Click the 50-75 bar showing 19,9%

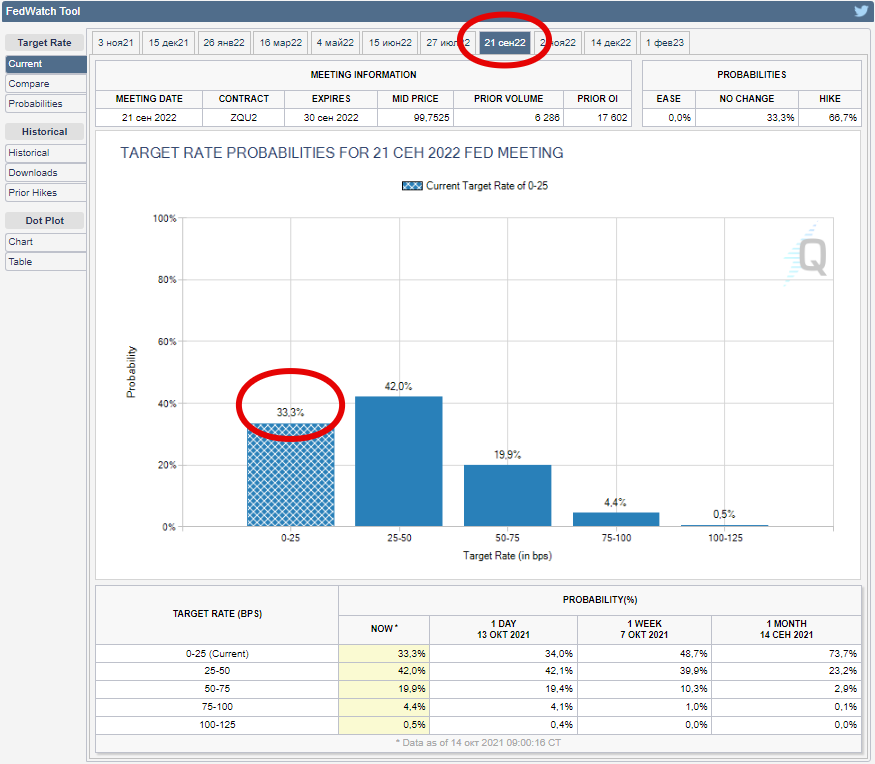click(508, 496)
